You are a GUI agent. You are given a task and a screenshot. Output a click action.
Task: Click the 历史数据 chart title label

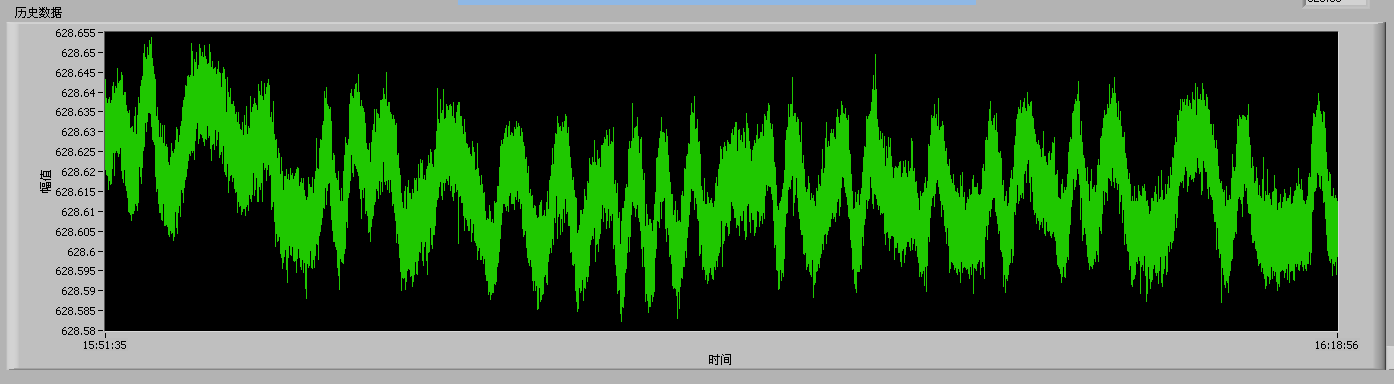pos(38,13)
